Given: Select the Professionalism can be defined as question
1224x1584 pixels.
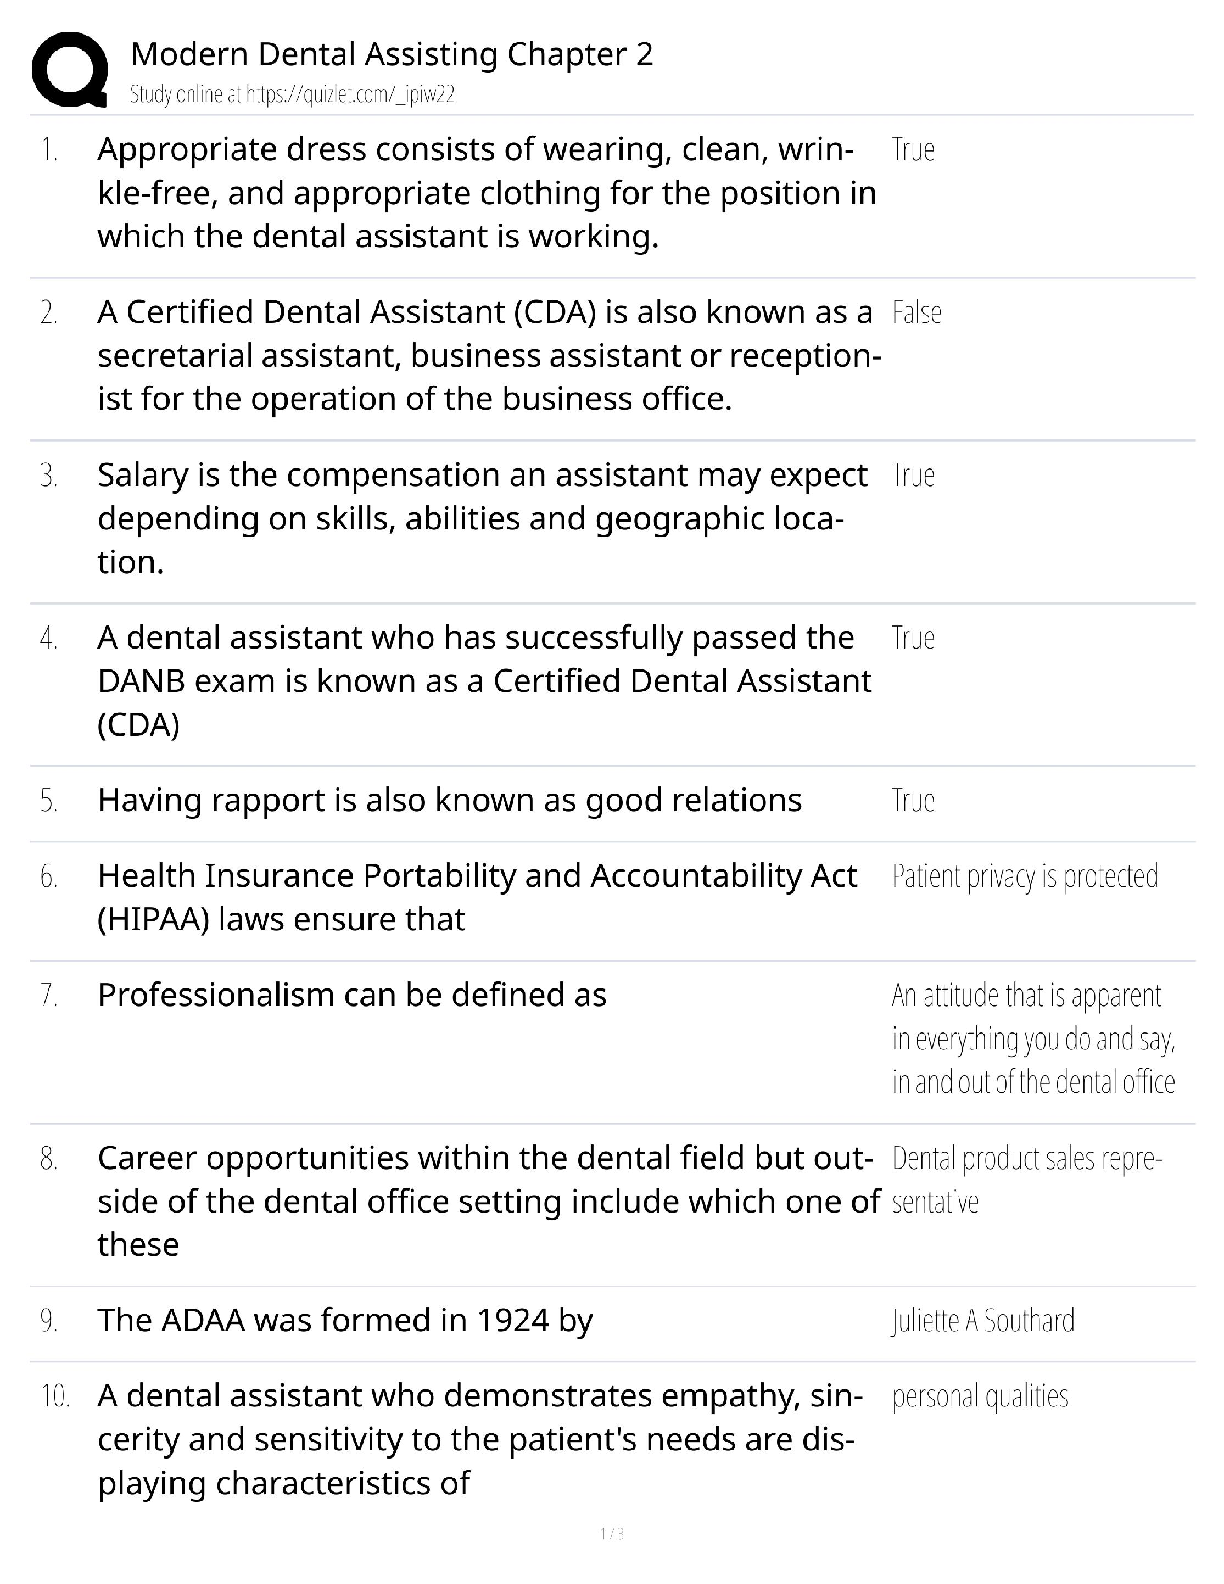Looking at the screenshot, I should tap(352, 995).
